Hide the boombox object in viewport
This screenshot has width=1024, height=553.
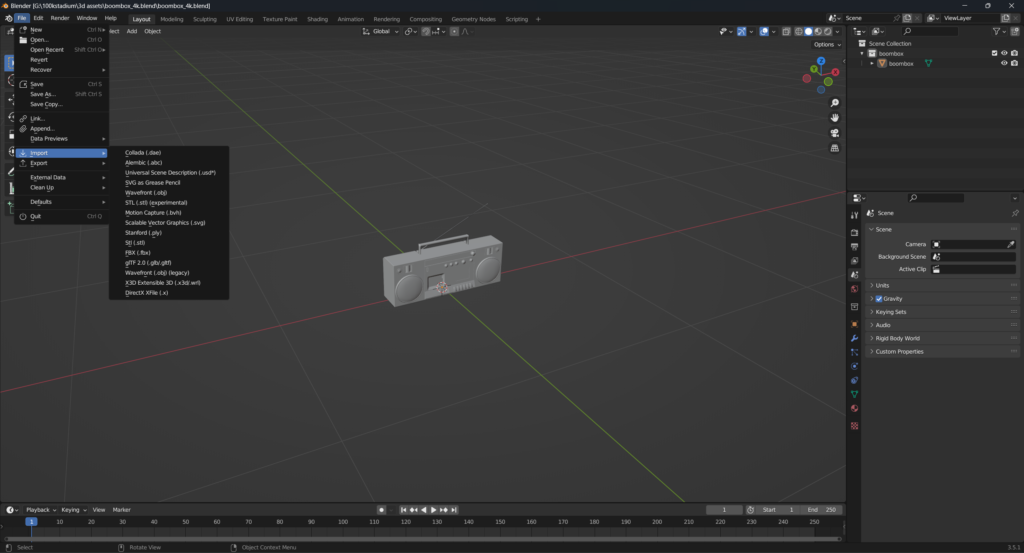click(x=1004, y=63)
